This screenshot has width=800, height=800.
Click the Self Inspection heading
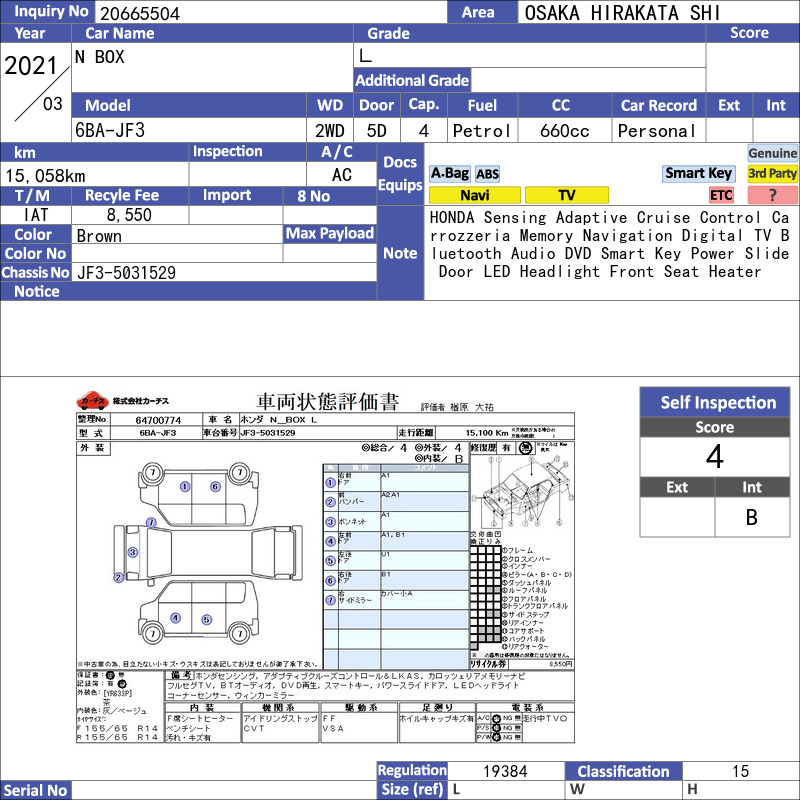click(718, 403)
